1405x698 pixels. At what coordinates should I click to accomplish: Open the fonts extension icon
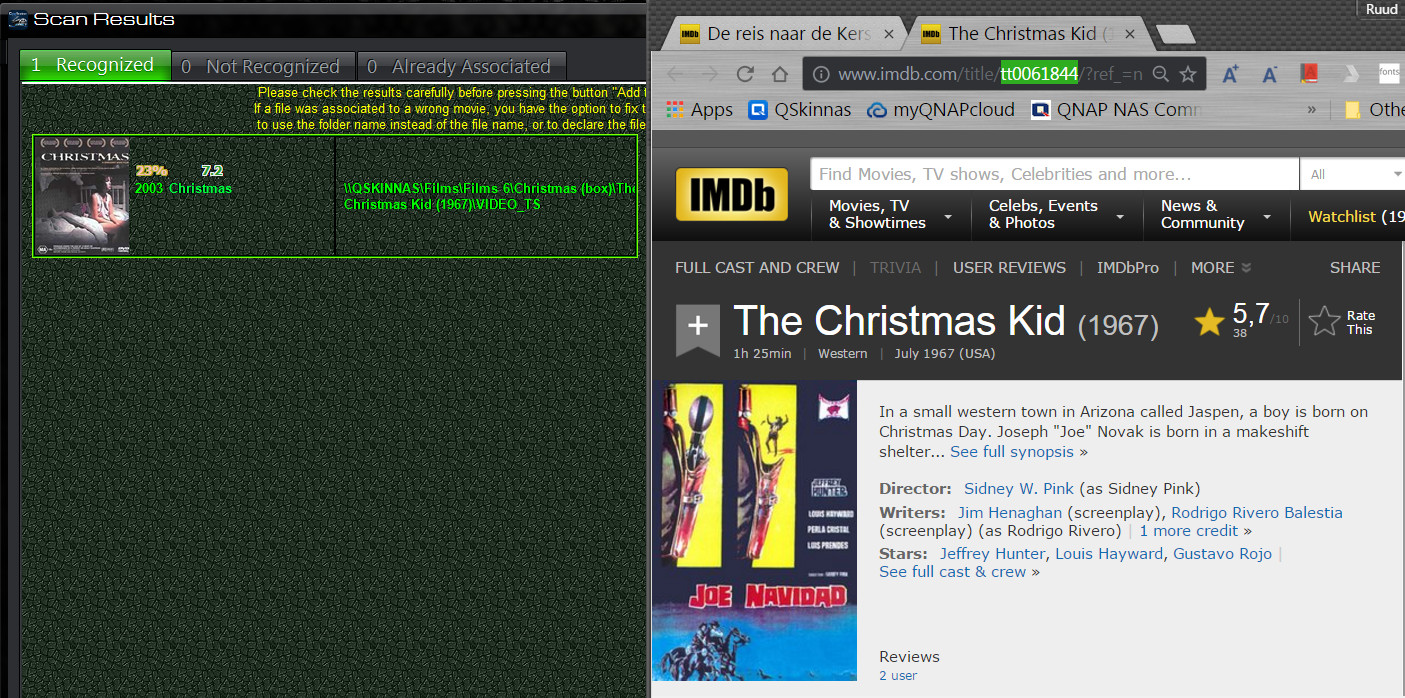[1389, 74]
